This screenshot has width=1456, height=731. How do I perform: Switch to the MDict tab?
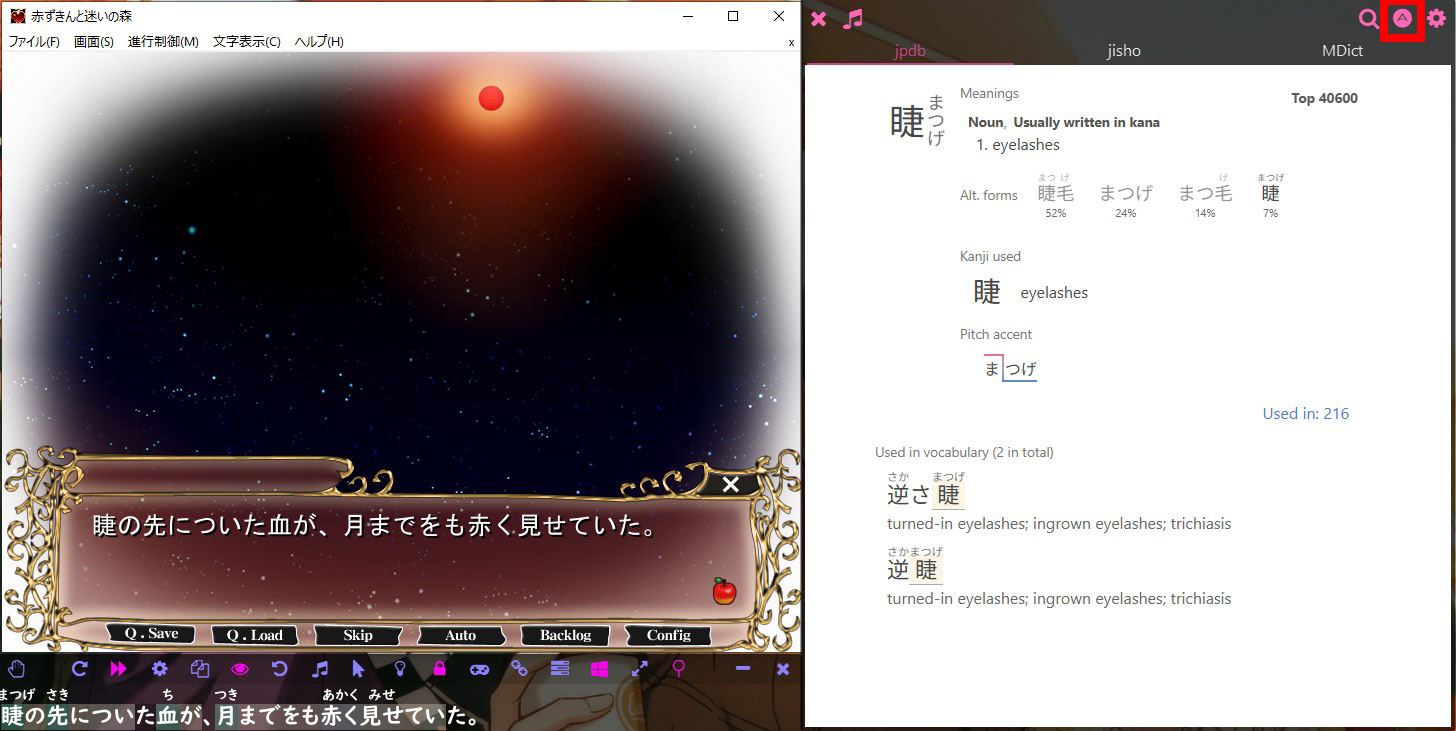1342,50
